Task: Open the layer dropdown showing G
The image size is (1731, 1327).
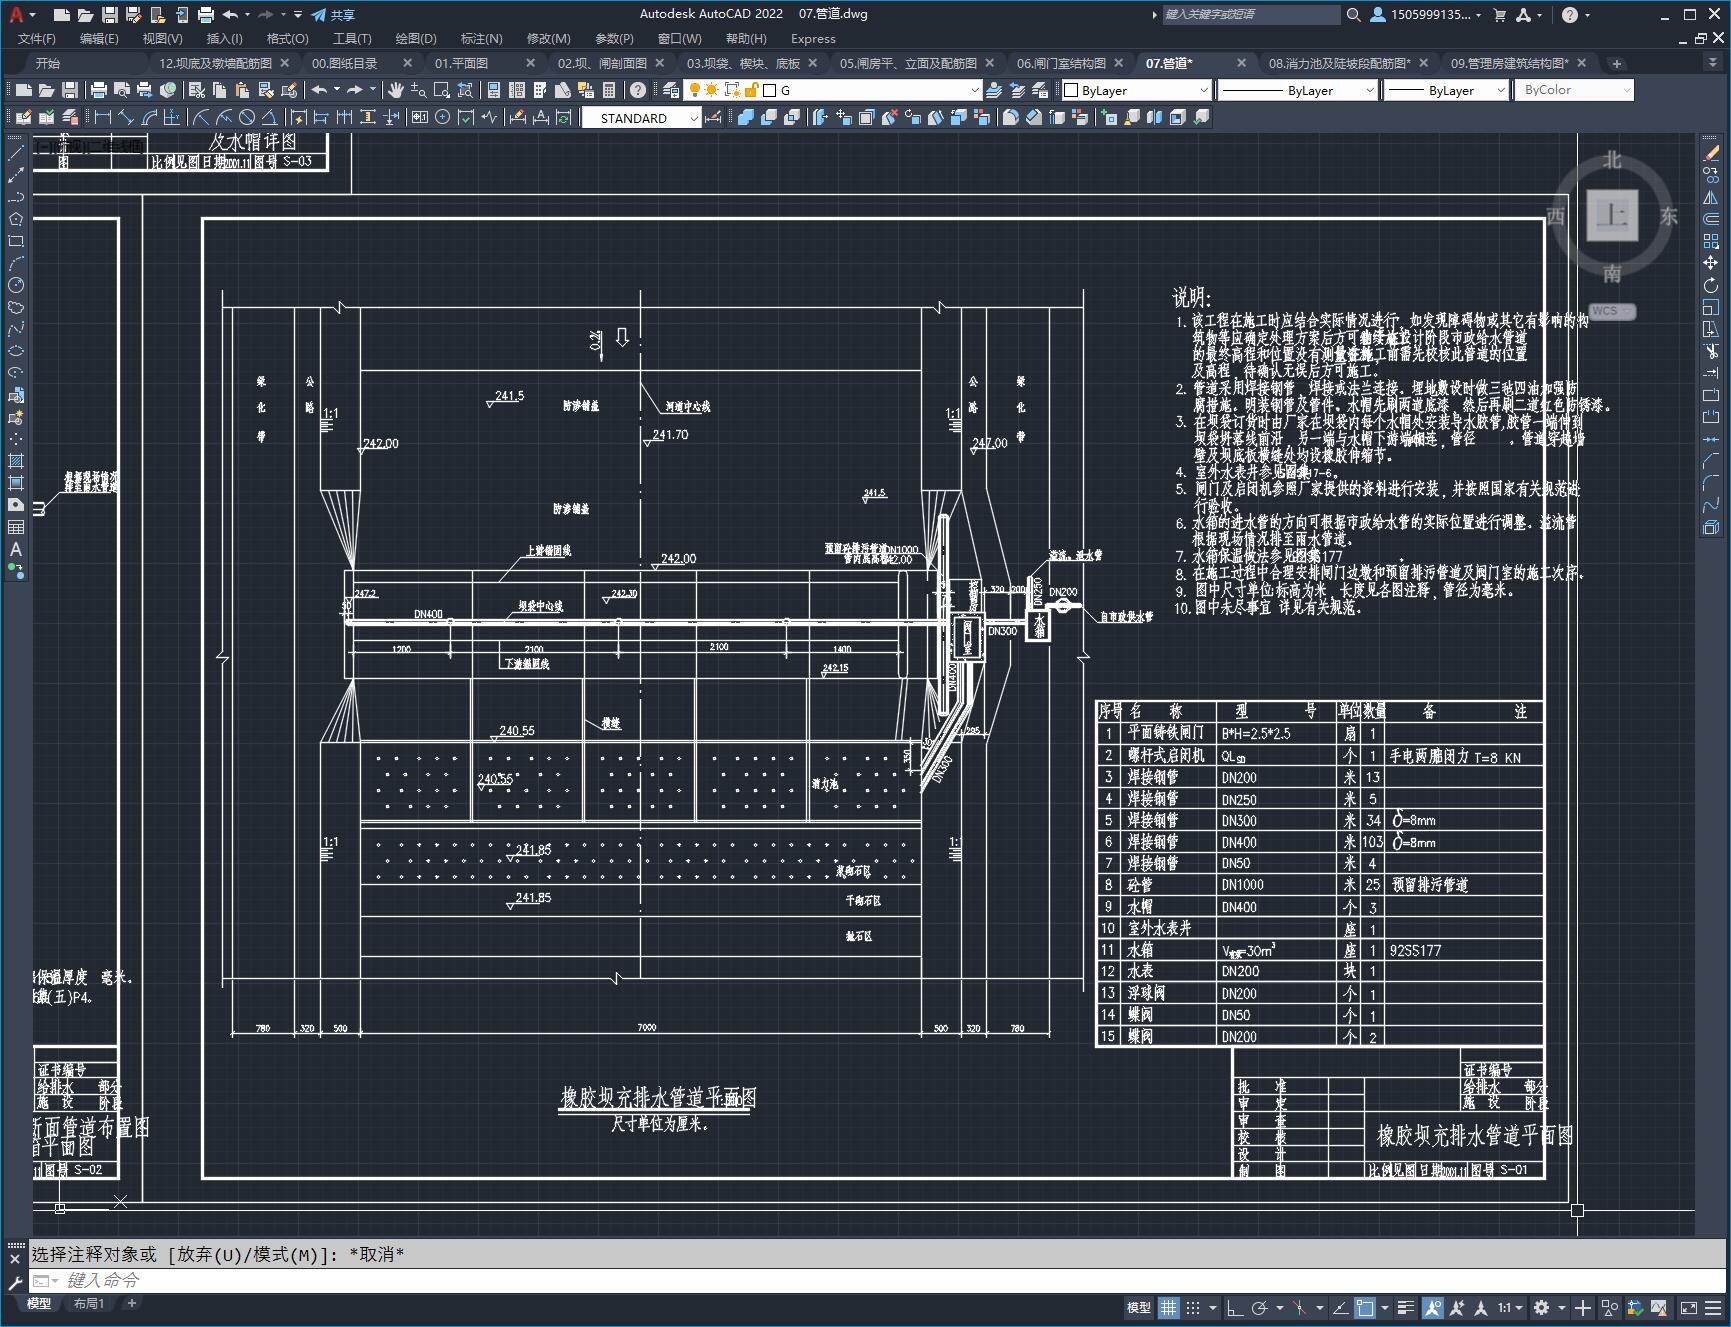Action: coord(832,90)
